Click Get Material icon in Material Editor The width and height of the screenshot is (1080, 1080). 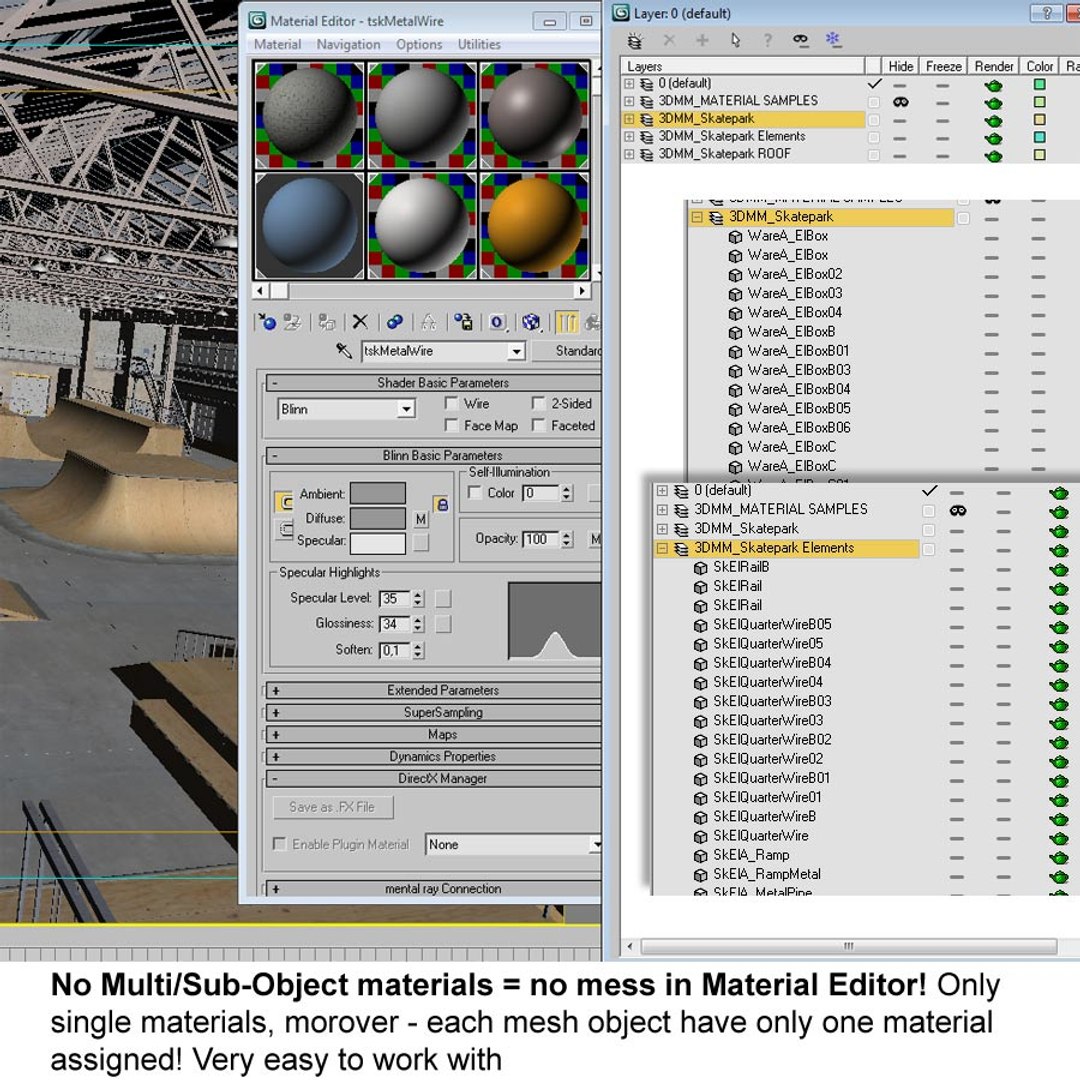267,322
